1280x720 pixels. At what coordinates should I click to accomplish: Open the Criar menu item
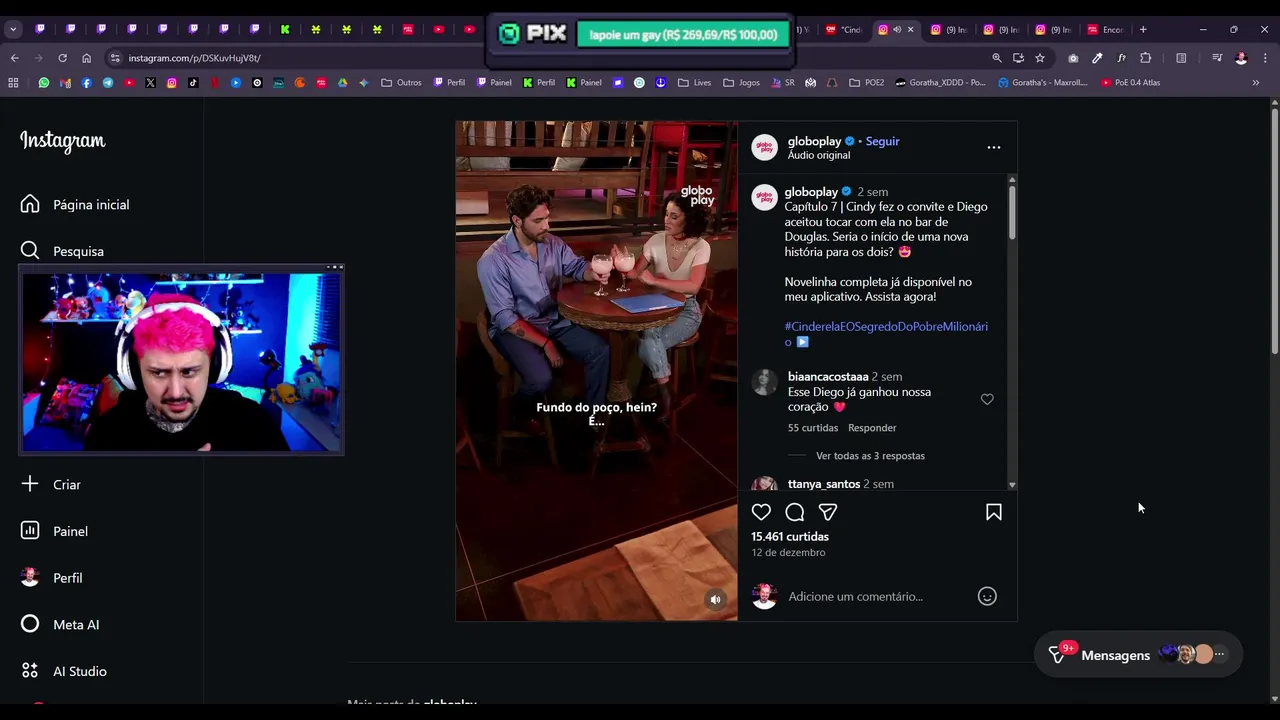click(x=50, y=484)
